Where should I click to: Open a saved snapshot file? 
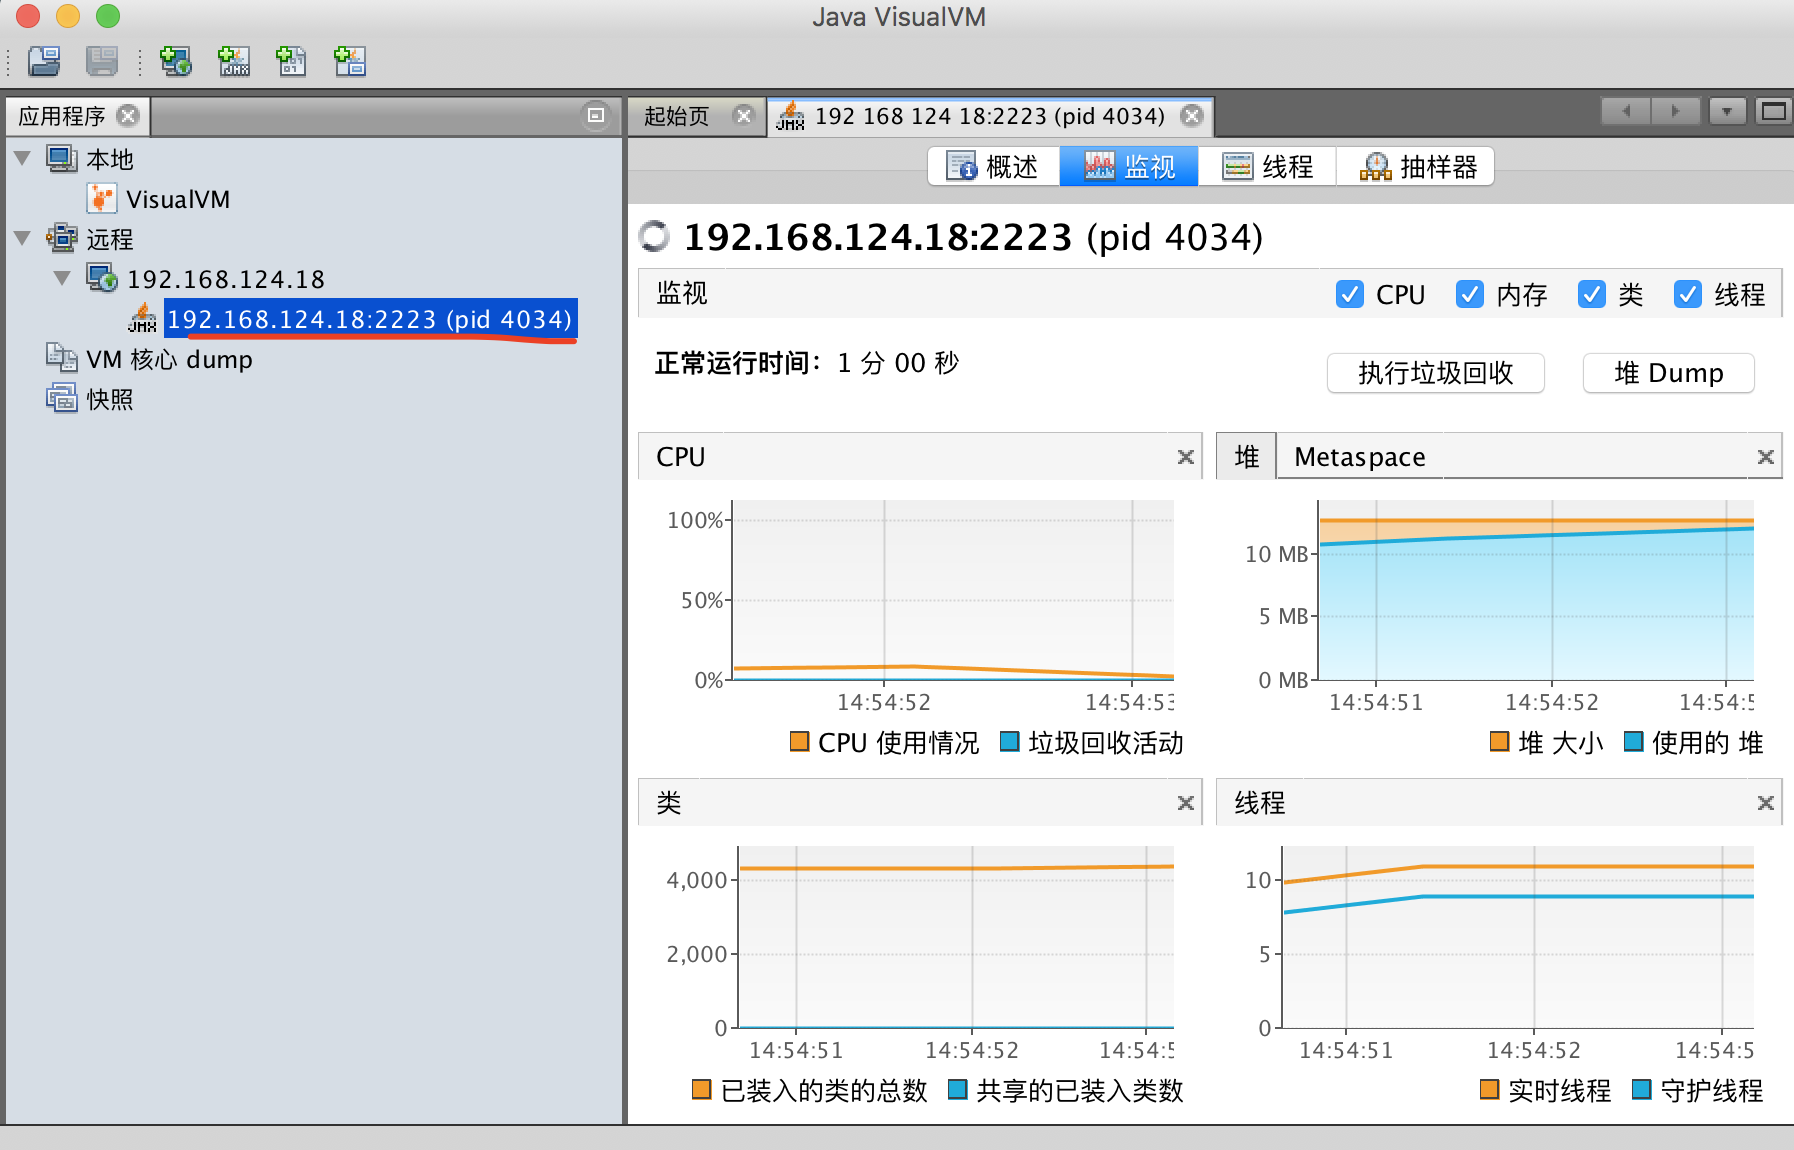click(45, 61)
